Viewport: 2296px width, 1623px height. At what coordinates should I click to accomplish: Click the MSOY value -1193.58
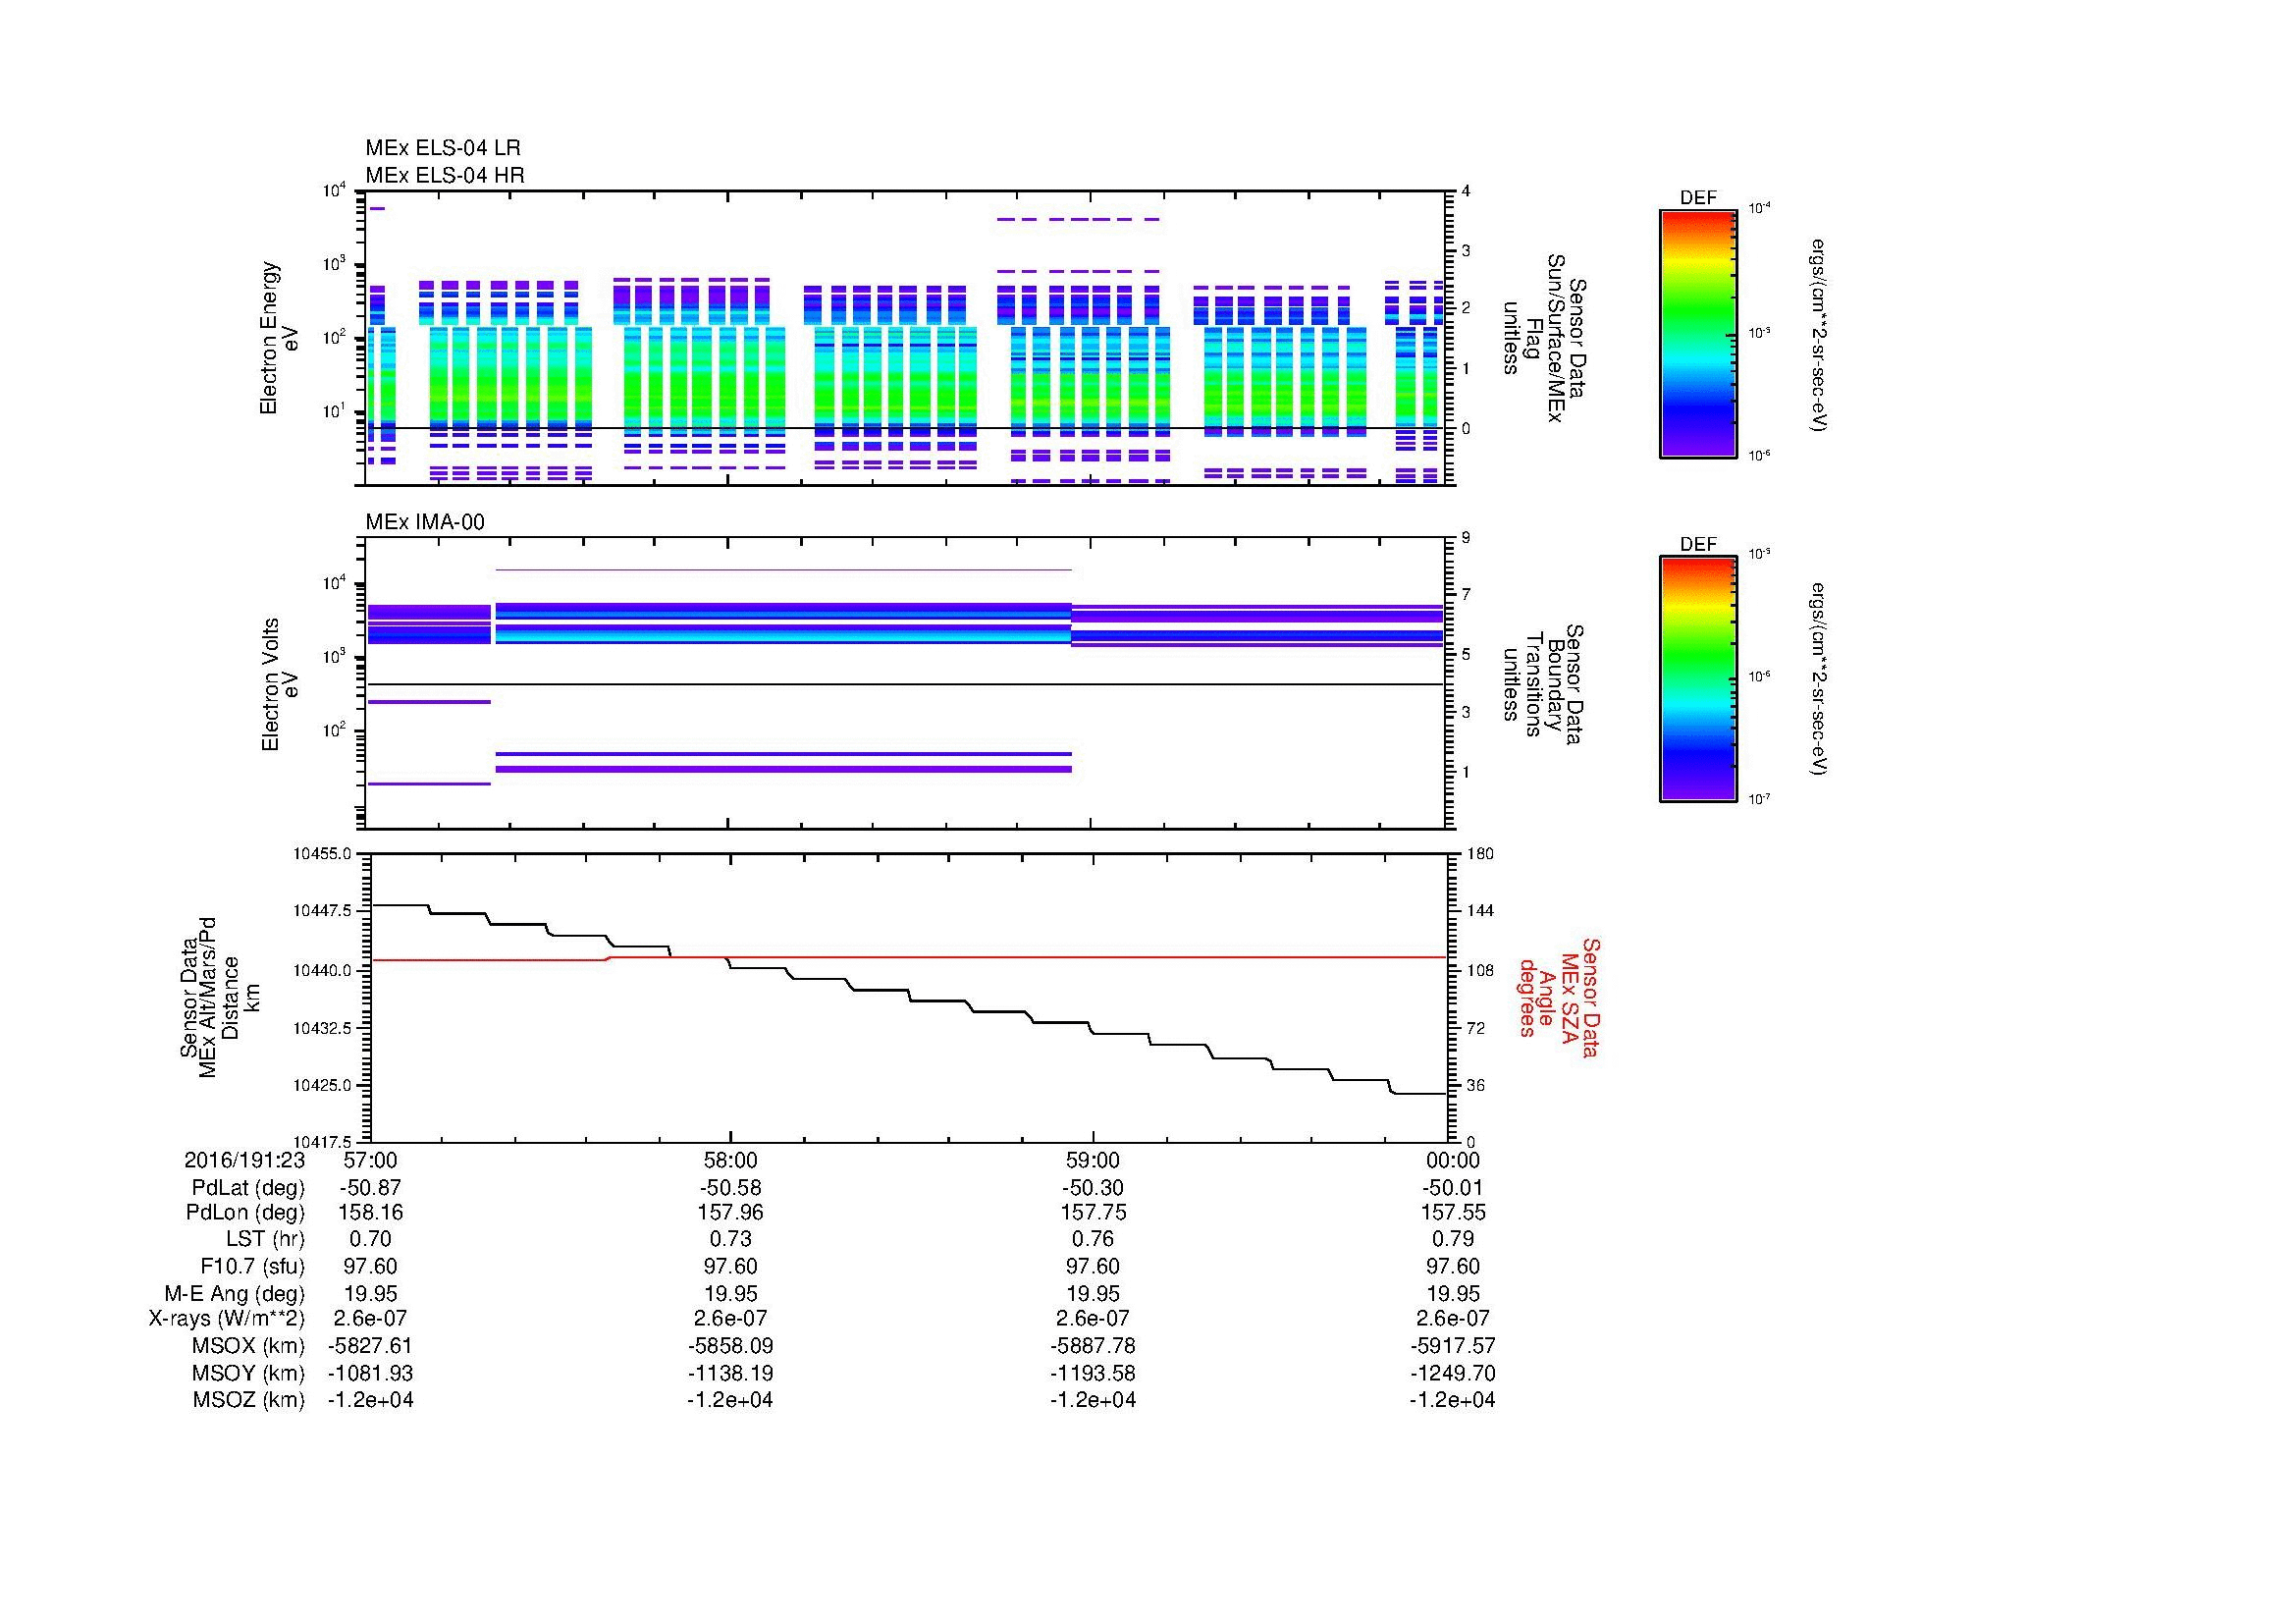(x=1093, y=1373)
